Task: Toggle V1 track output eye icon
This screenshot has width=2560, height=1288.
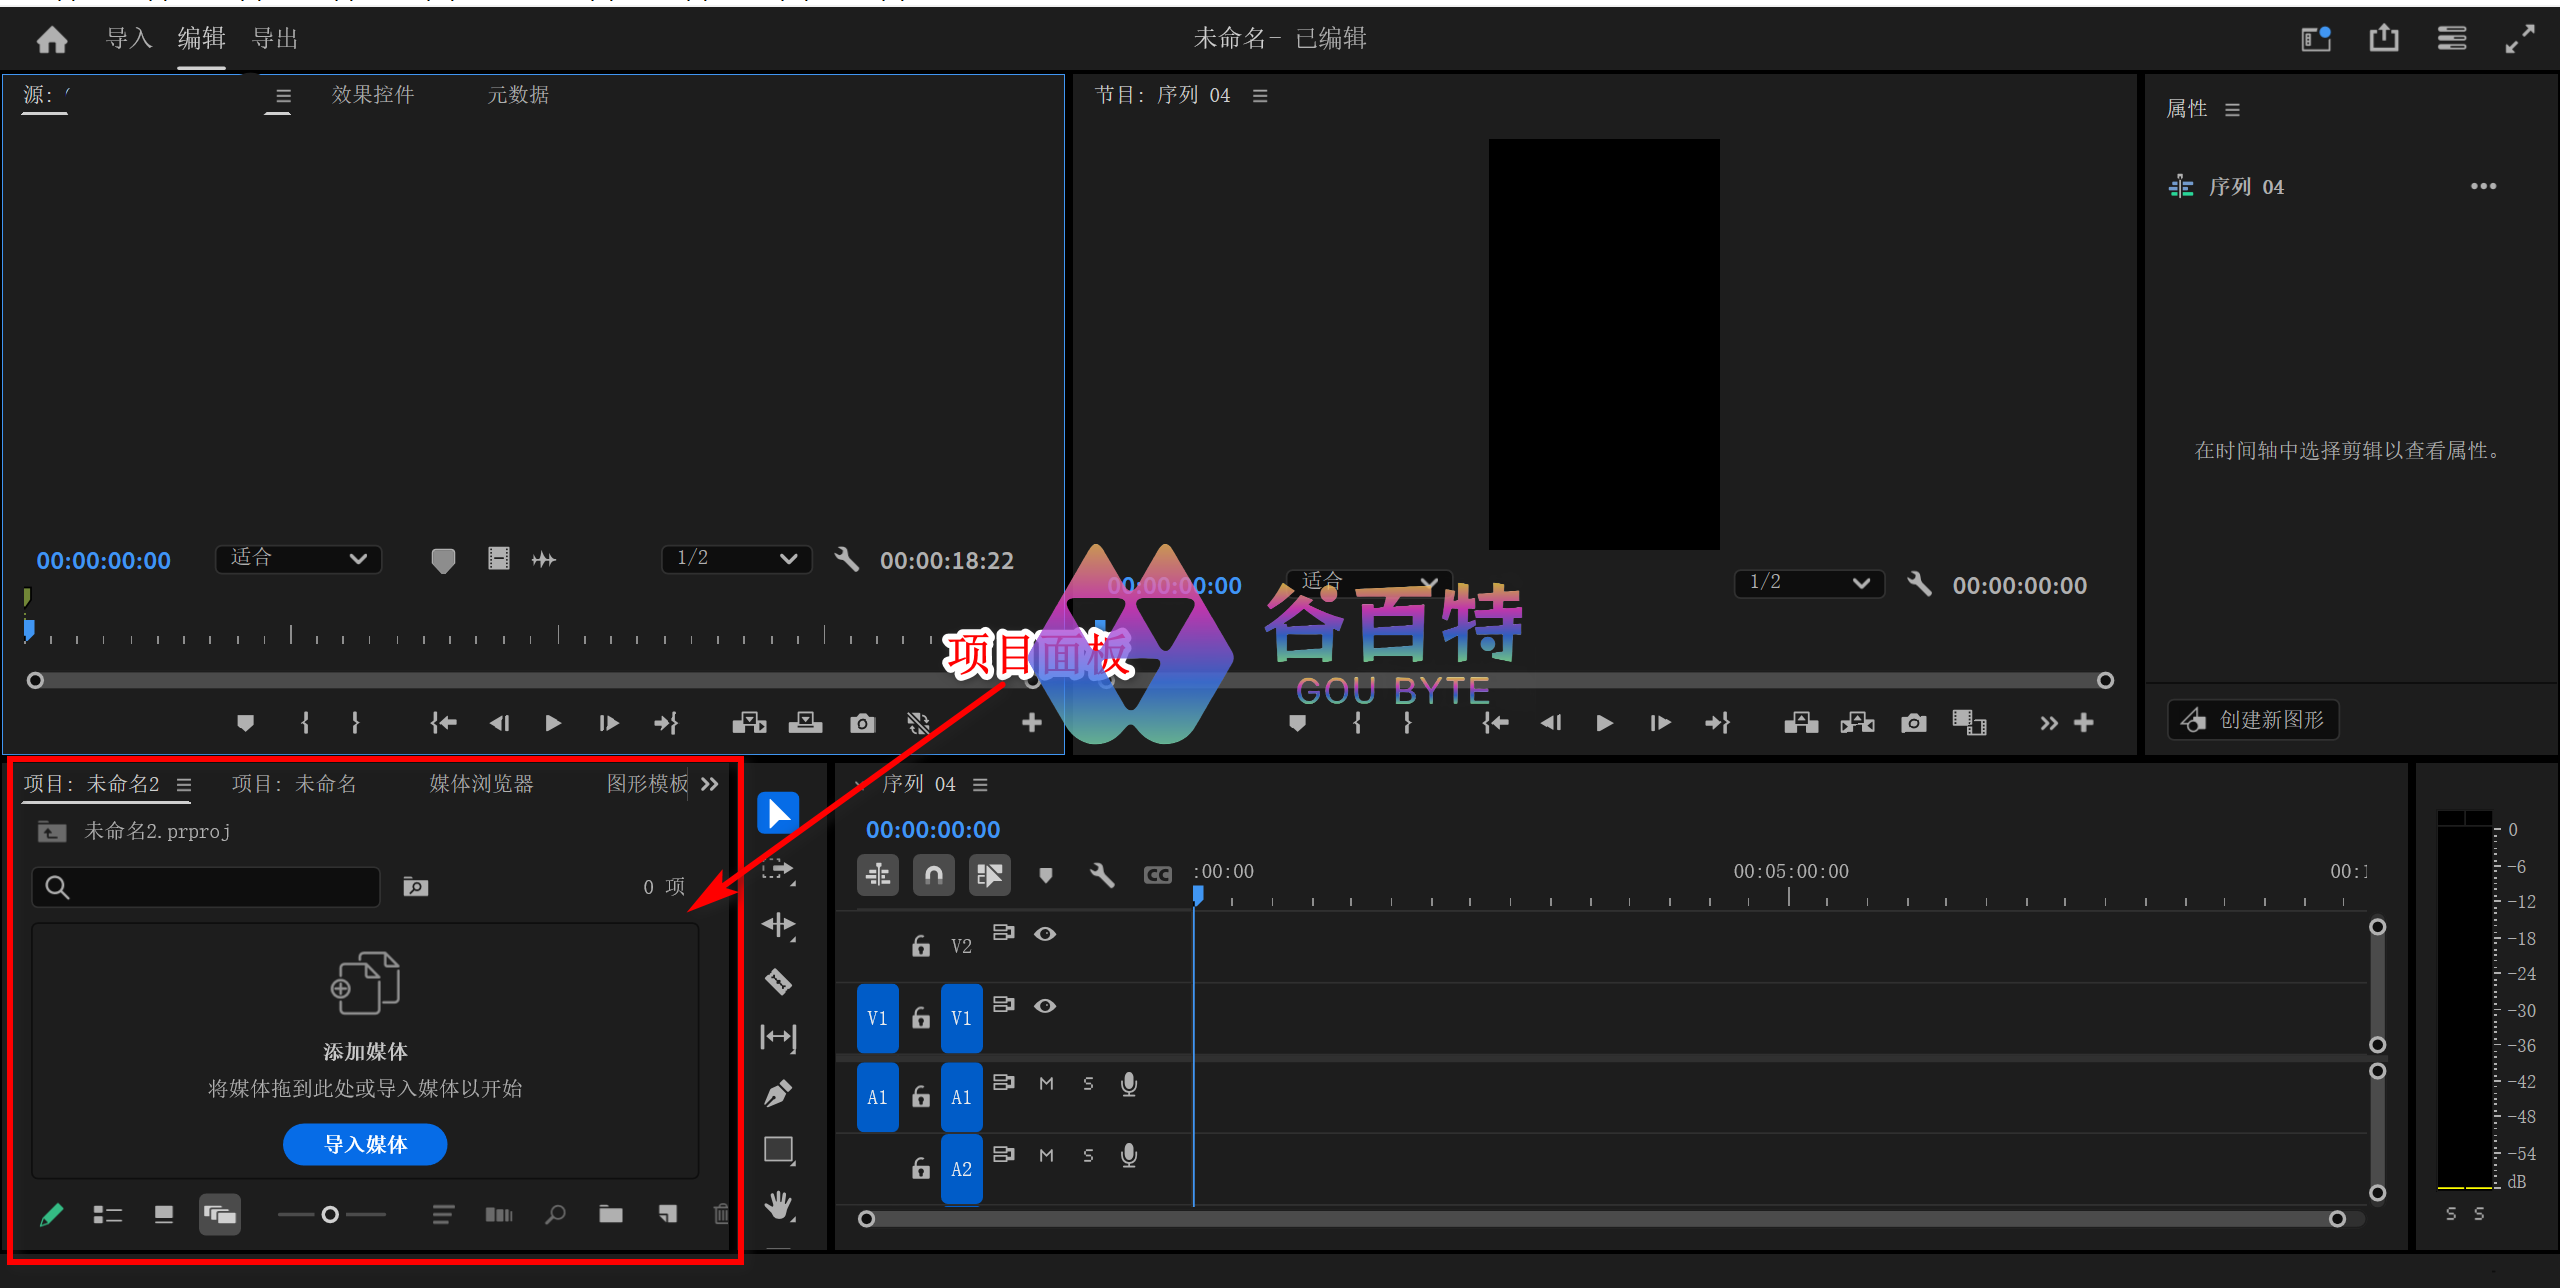Action: click(1045, 1005)
